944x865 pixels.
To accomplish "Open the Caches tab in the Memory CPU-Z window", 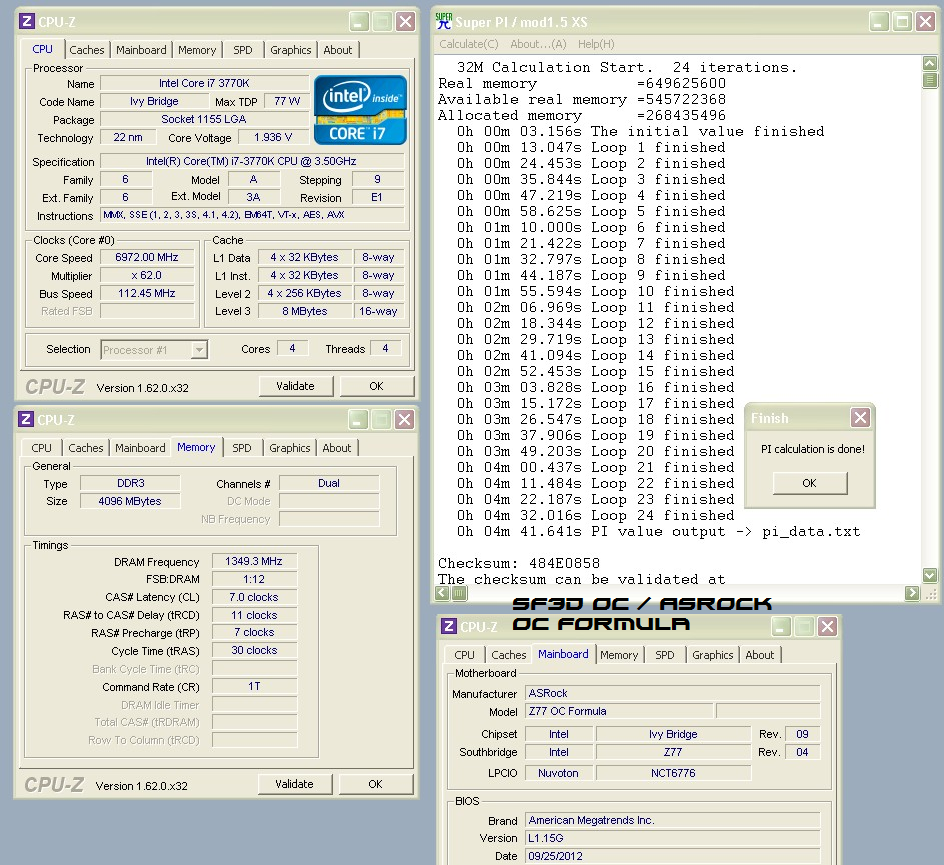I will [85, 448].
